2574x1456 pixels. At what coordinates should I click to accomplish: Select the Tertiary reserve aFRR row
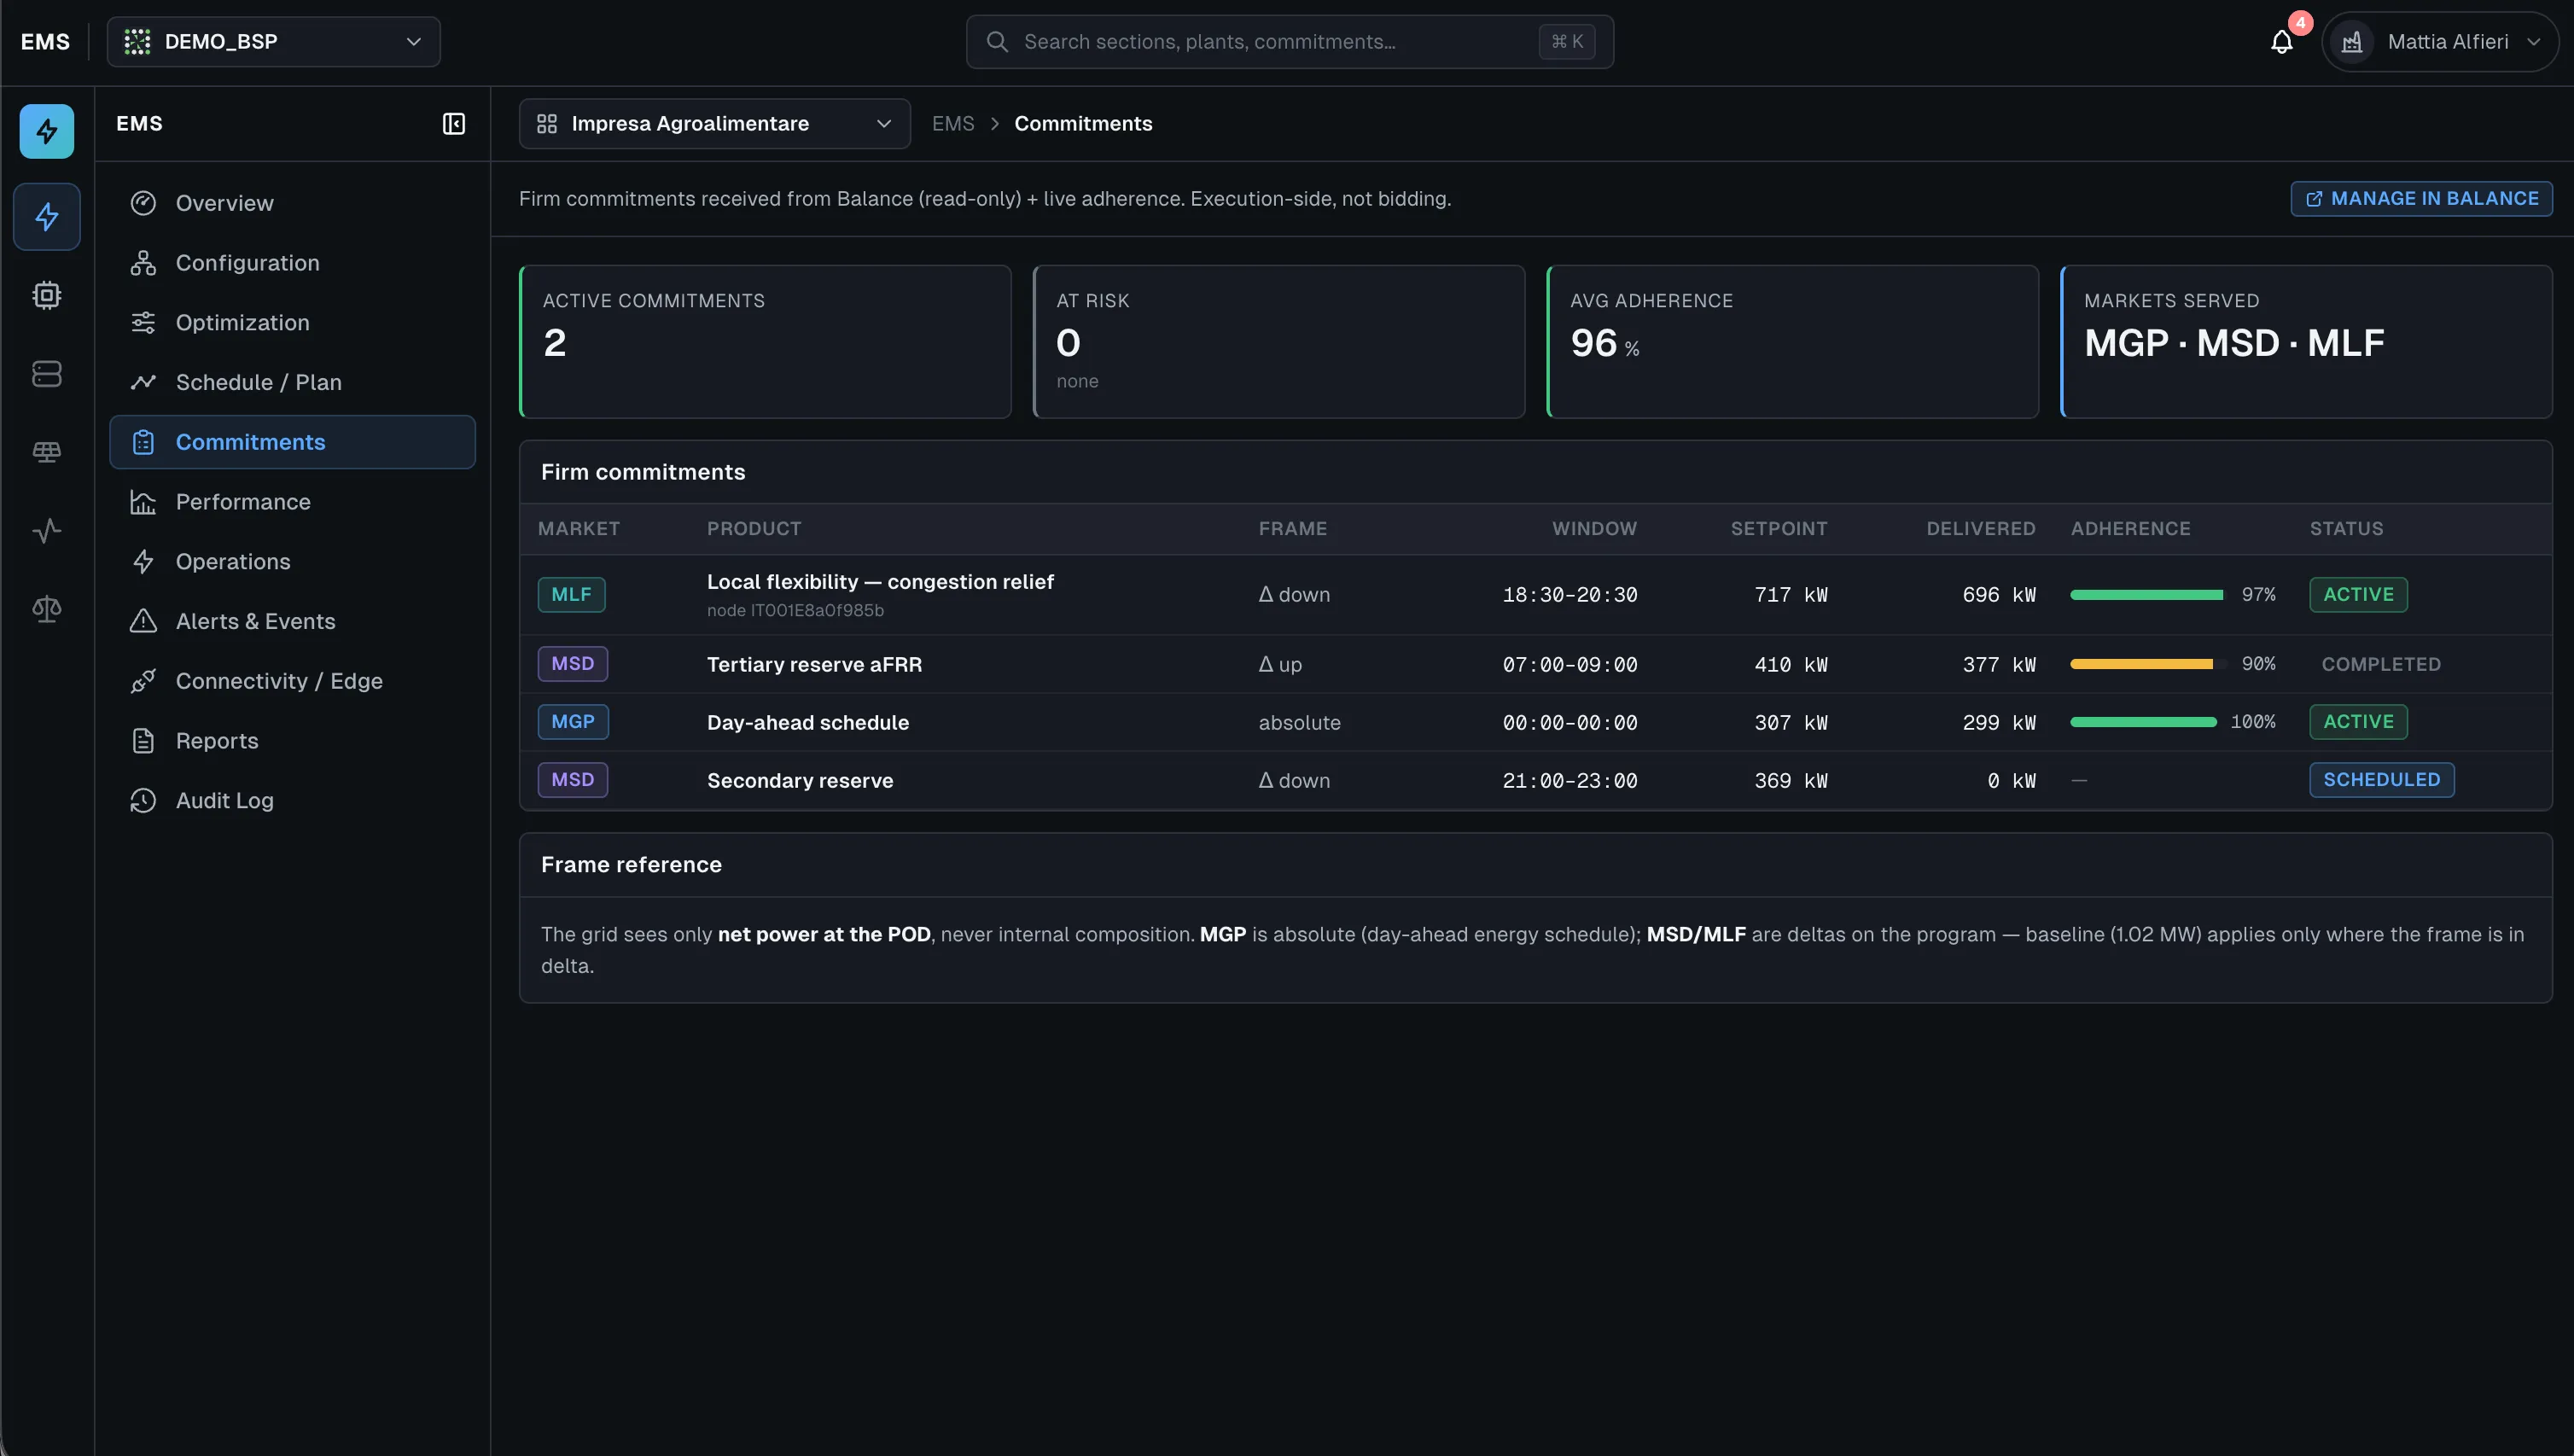(1535, 664)
